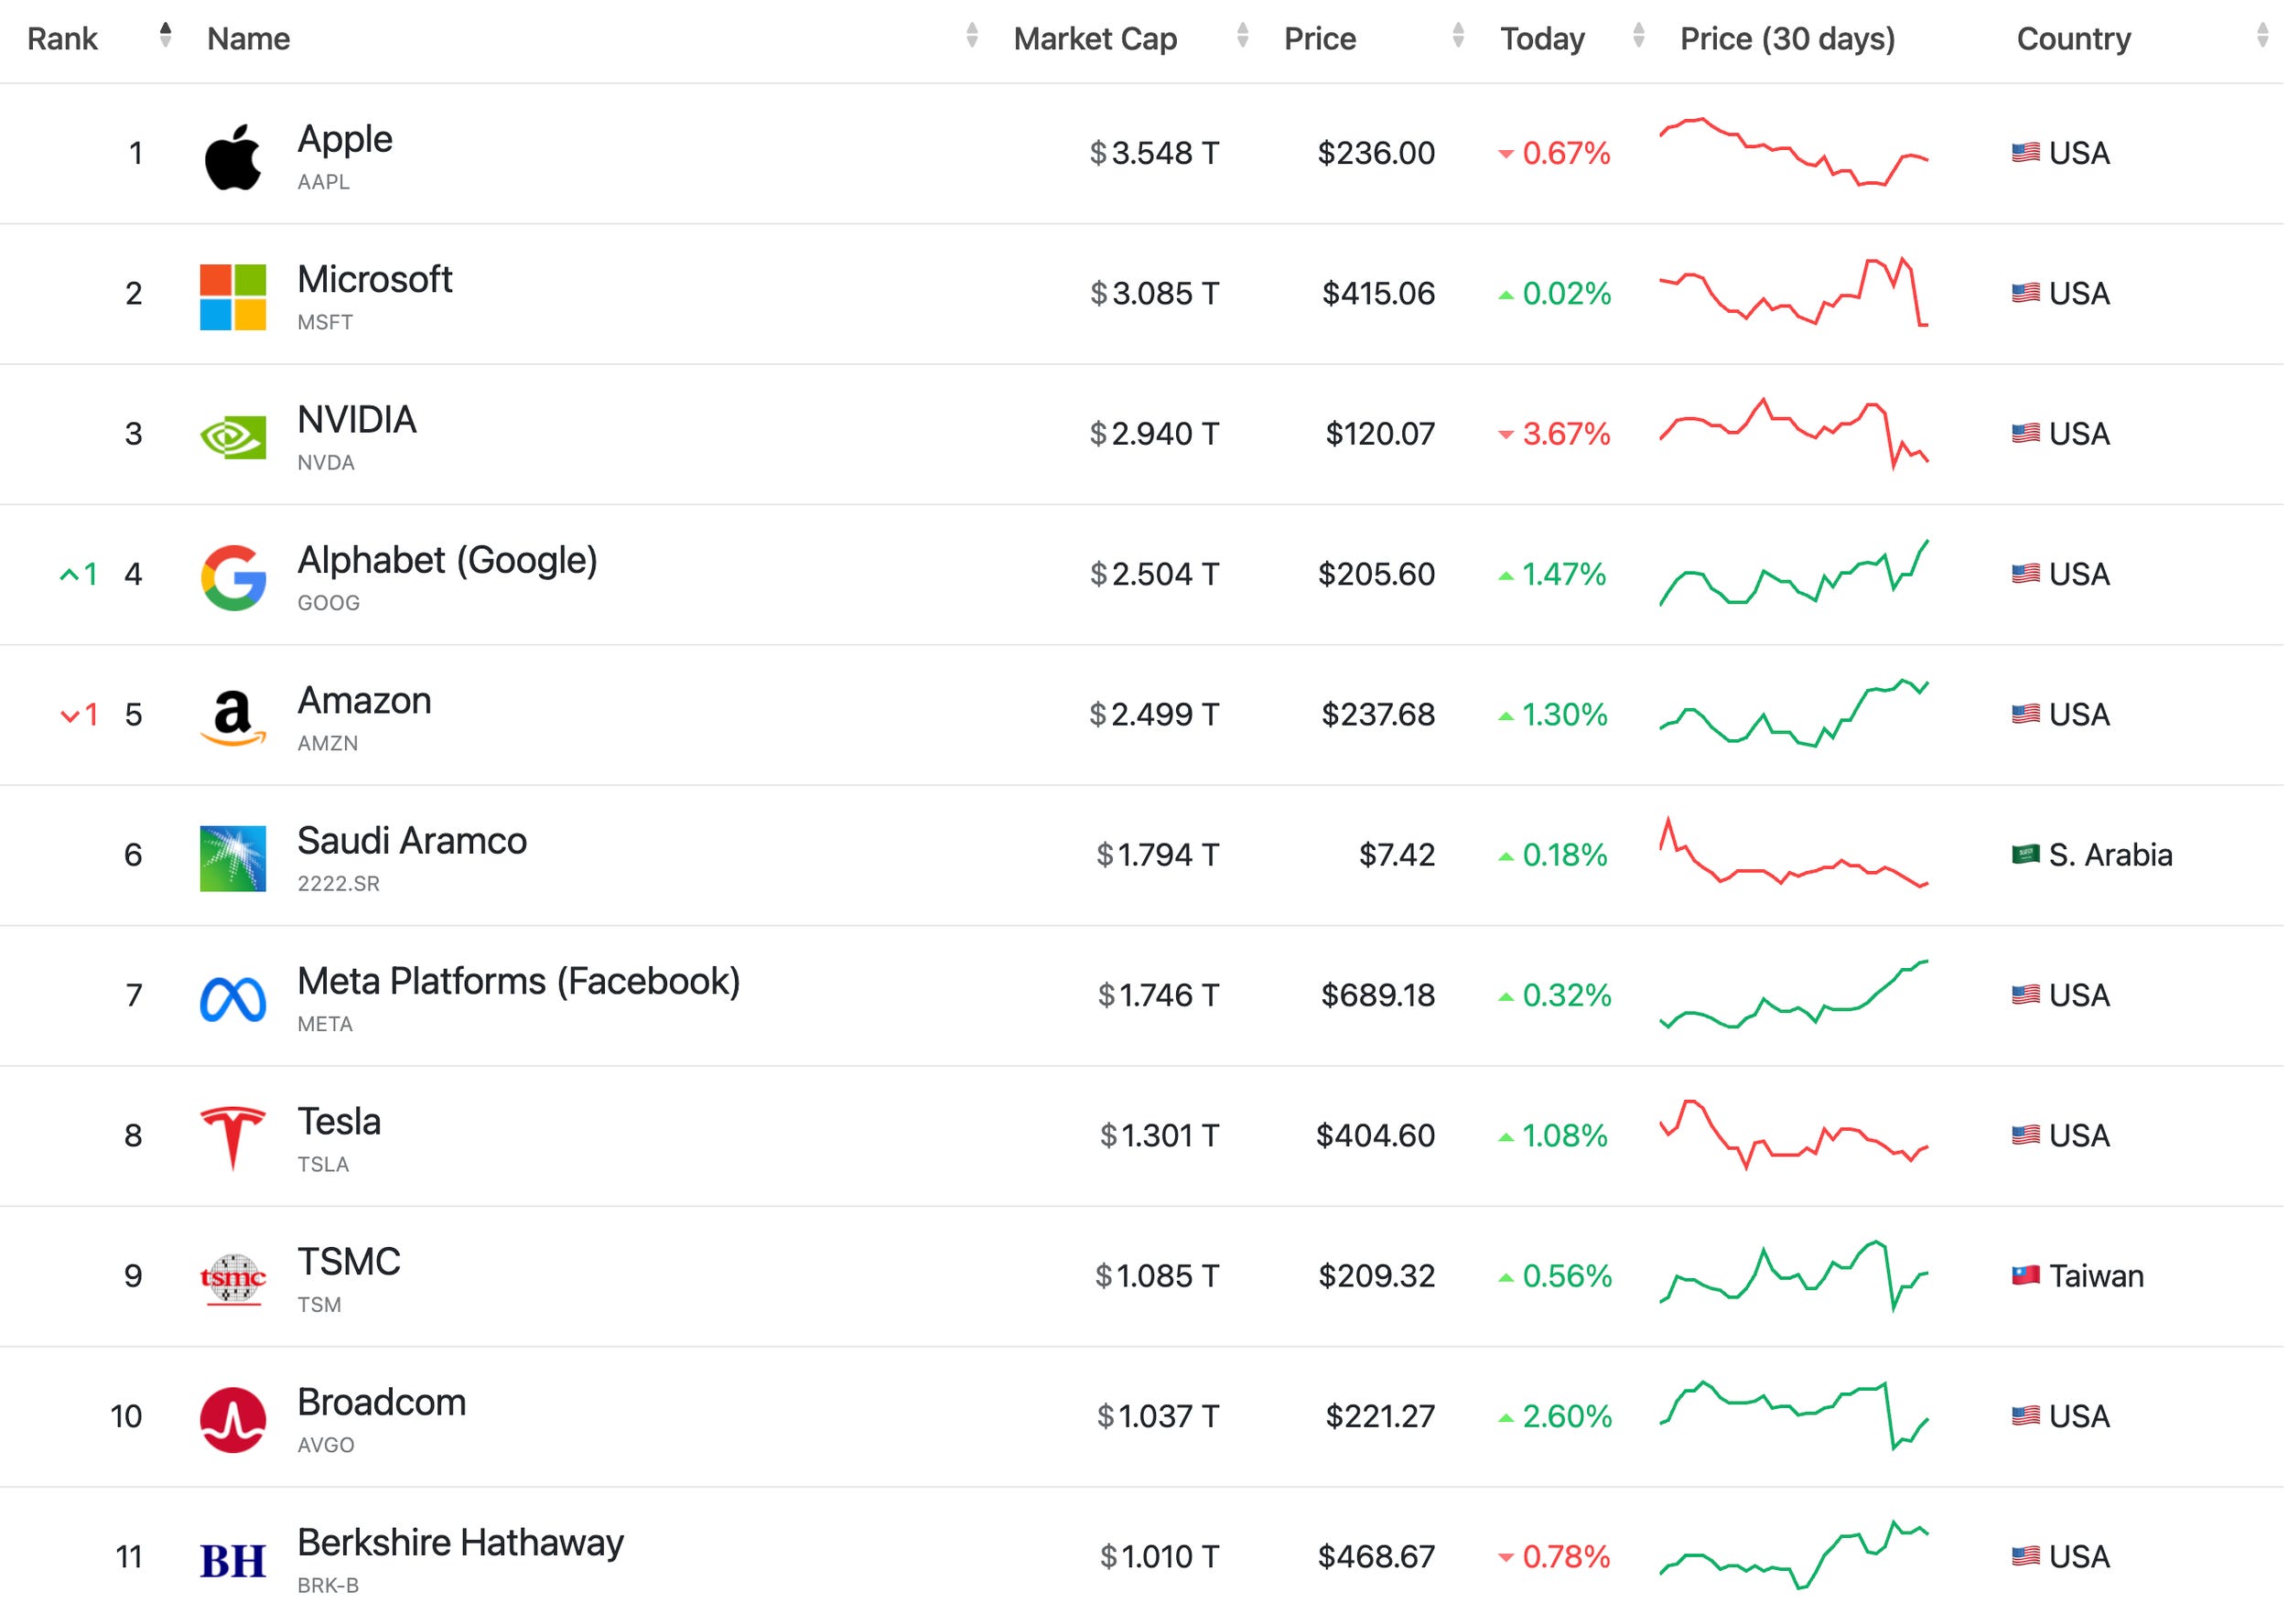The height and width of the screenshot is (1624, 2288).
Task: Click Alphabet's 30-day price sparkline chart
Action: [1794, 574]
